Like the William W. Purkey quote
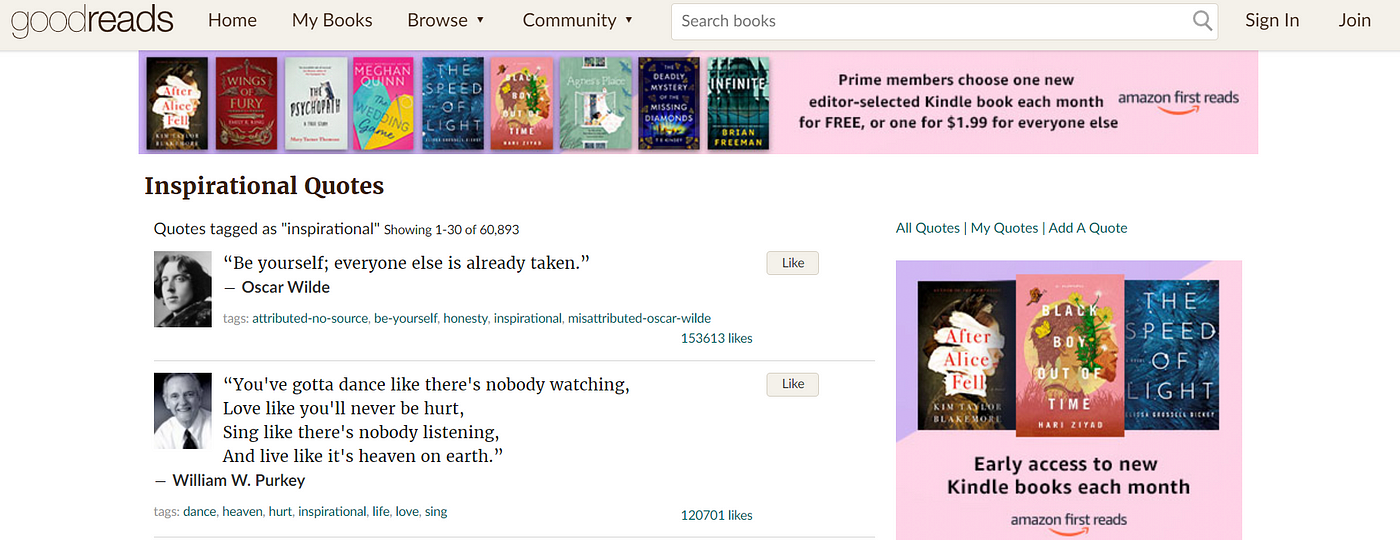Screen dimensions: 1400x540 tap(792, 384)
